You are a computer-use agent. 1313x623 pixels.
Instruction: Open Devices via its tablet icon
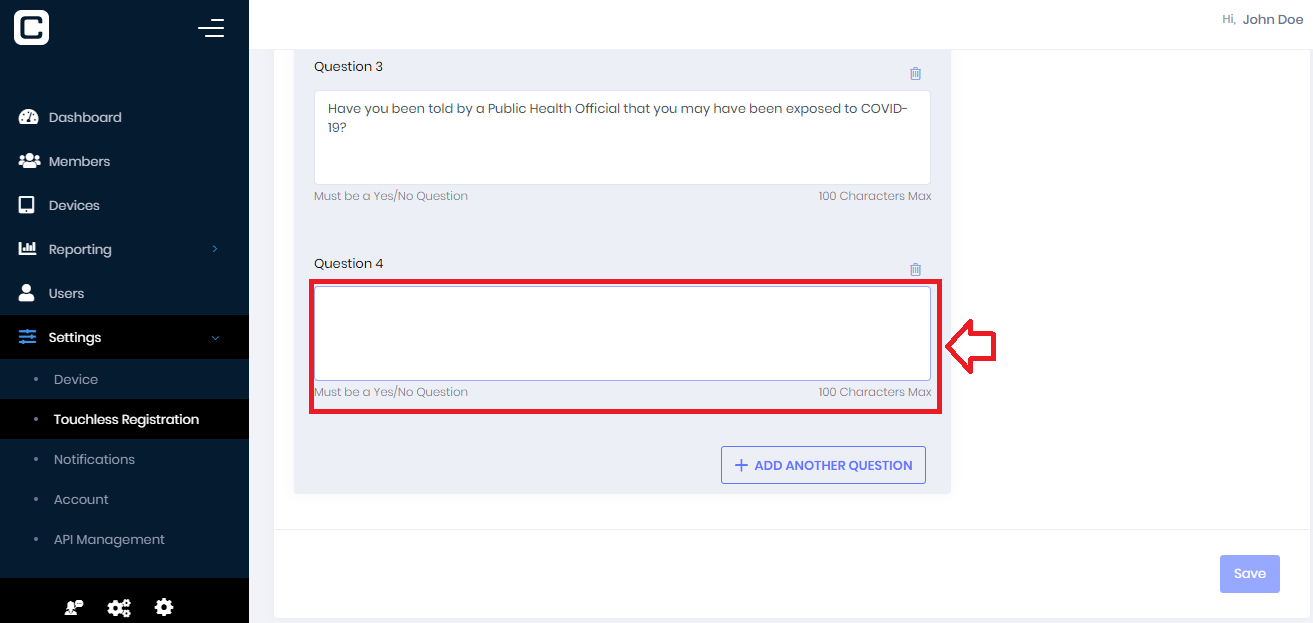tap(27, 205)
